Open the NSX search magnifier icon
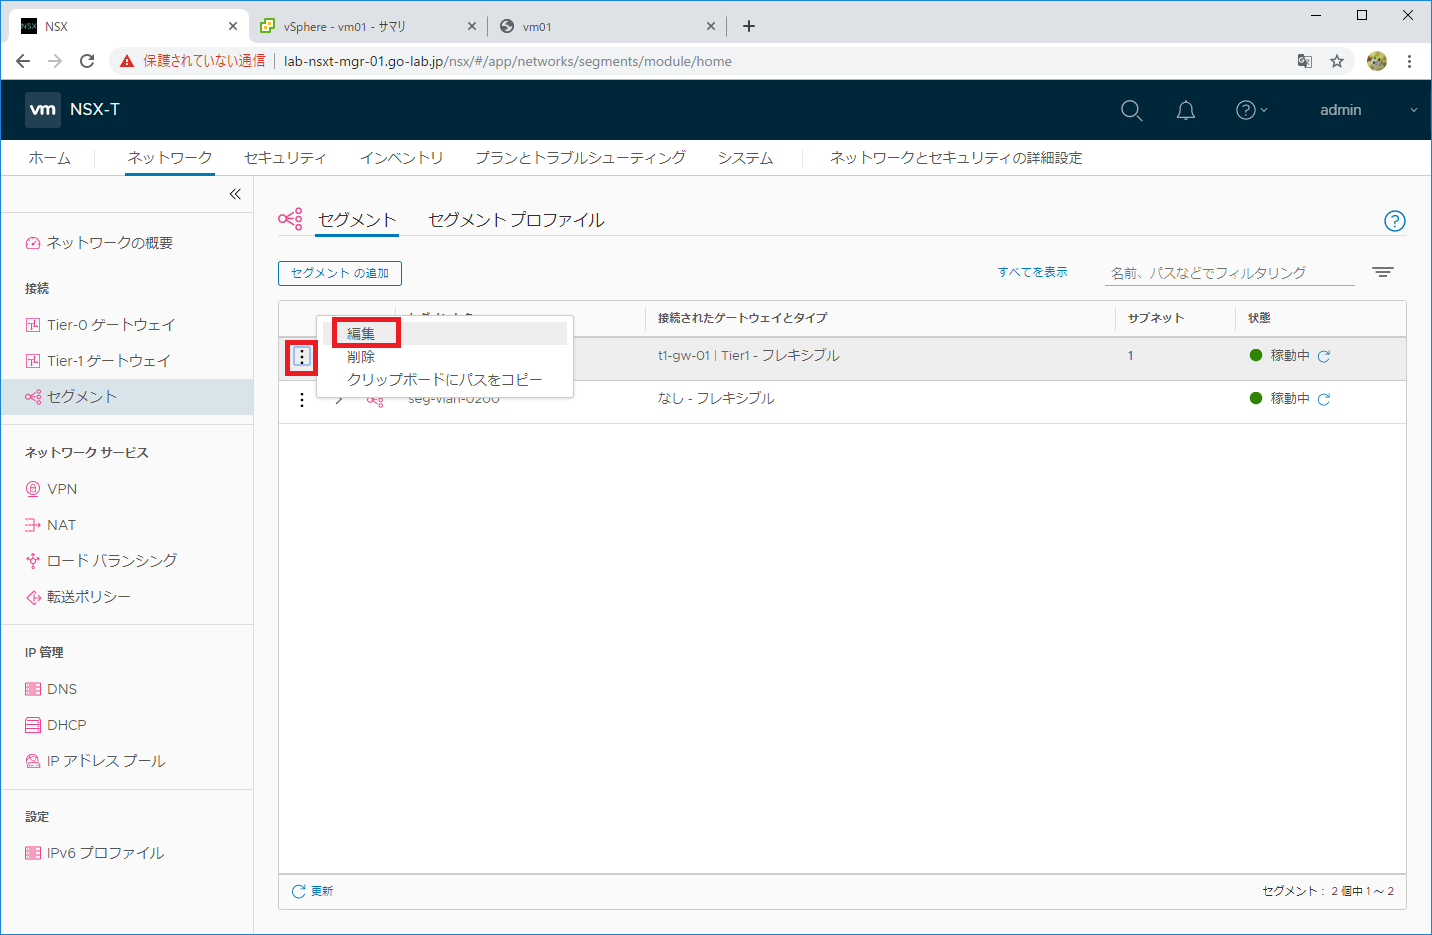This screenshot has height=935, width=1432. click(x=1131, y=110)
